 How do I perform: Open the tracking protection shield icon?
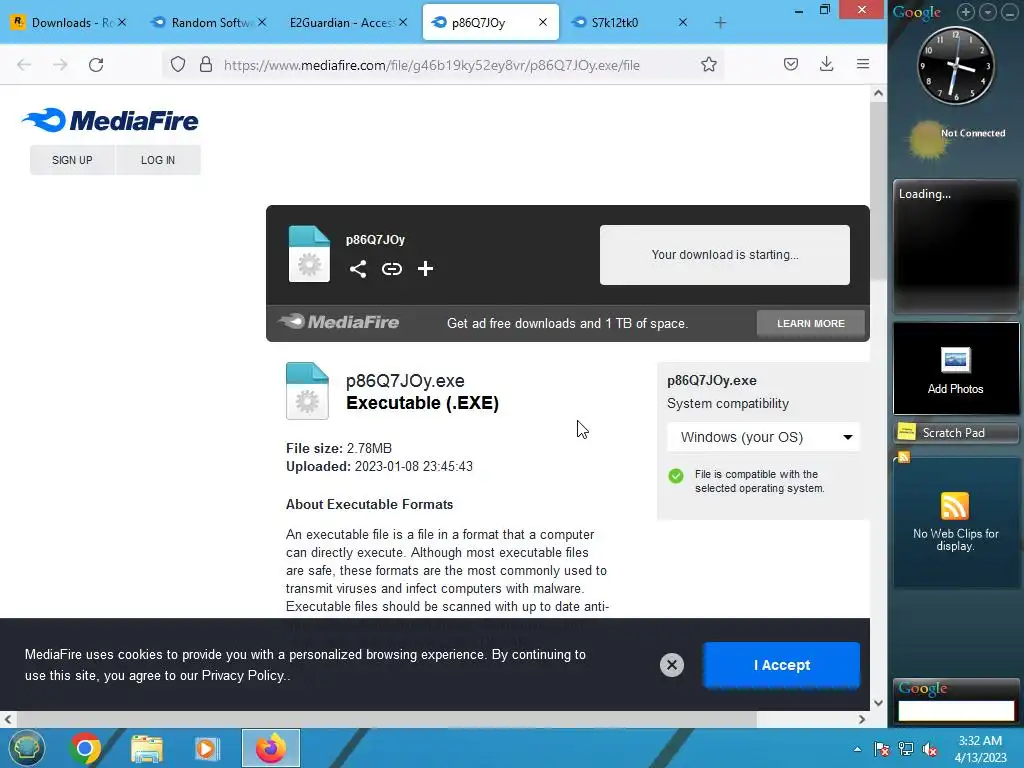[178, 64]
